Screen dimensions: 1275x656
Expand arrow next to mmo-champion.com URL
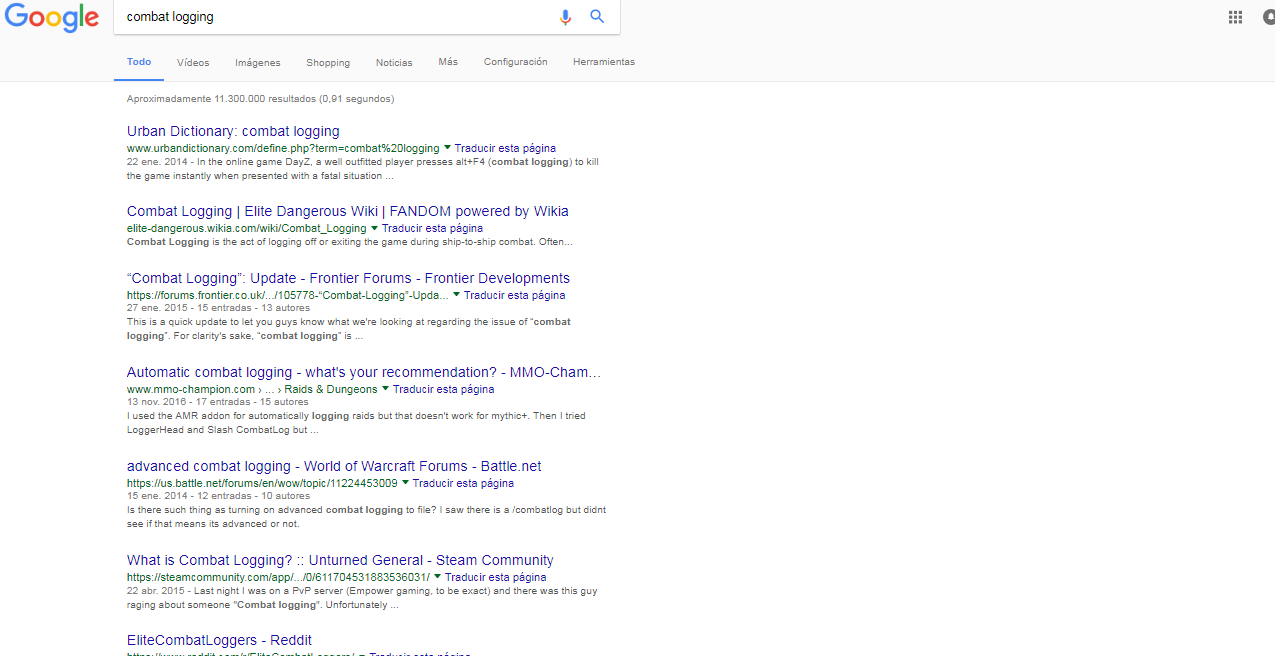tap(385, 389)
